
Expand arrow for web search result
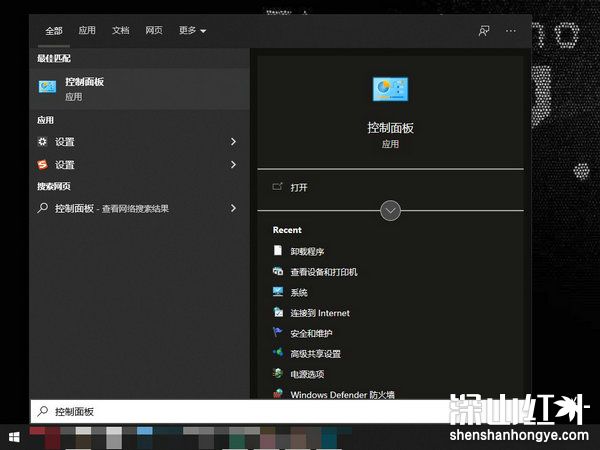(233, 209)
